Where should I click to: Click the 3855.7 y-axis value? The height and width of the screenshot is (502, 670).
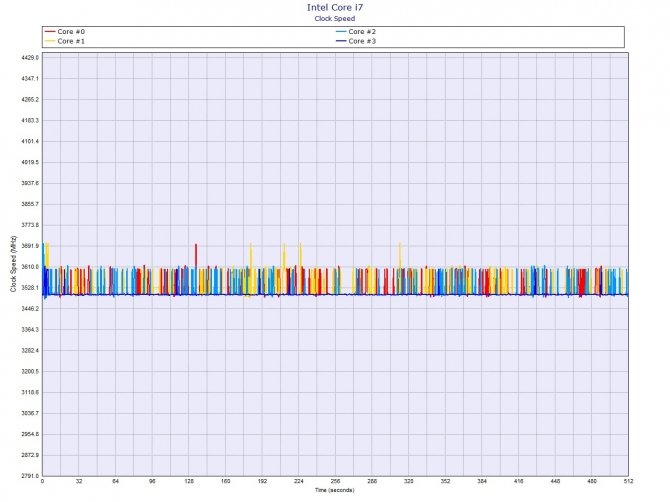30,204
